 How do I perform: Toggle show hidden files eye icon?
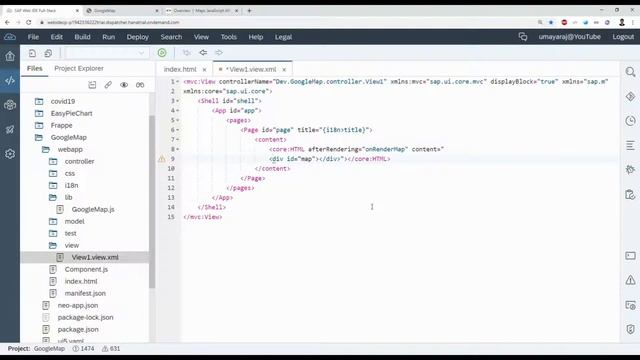point(124,85)
